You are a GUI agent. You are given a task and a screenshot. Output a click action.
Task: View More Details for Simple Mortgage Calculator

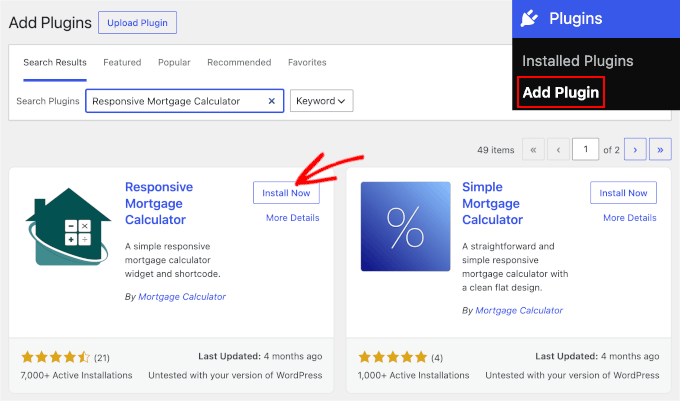click(630, 218)
